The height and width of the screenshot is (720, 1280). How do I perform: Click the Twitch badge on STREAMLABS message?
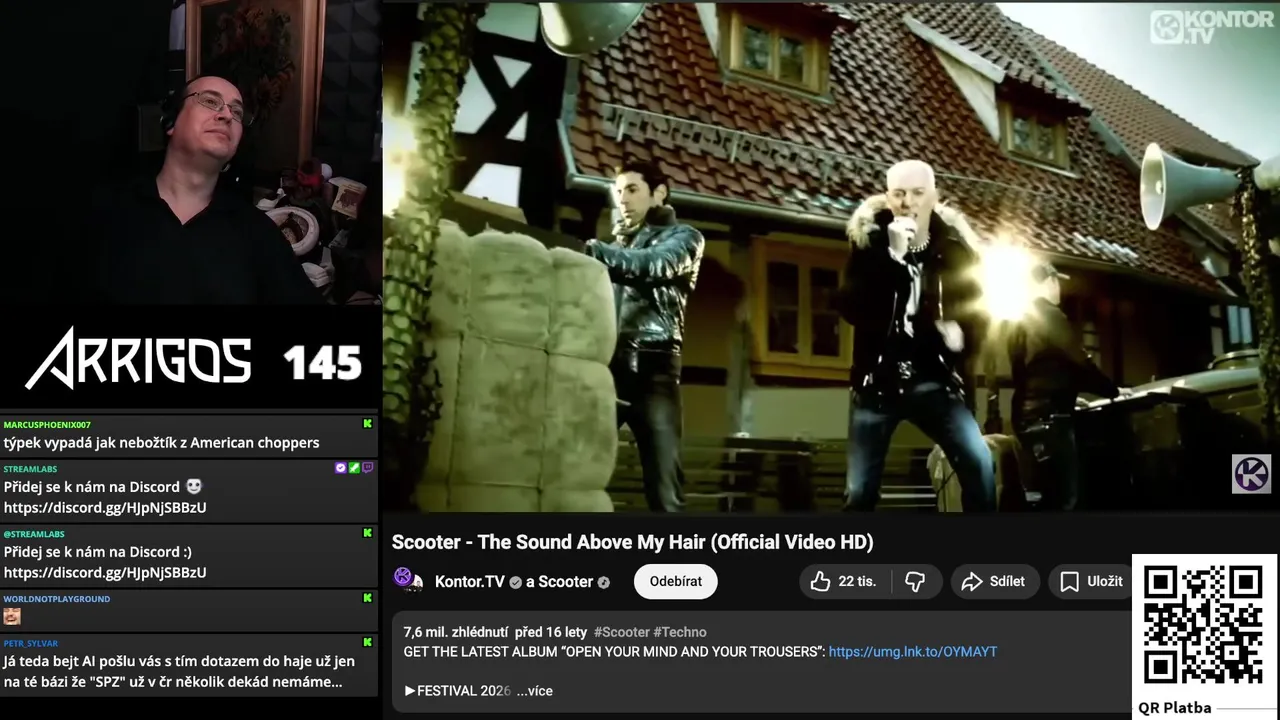coord(367,468)
